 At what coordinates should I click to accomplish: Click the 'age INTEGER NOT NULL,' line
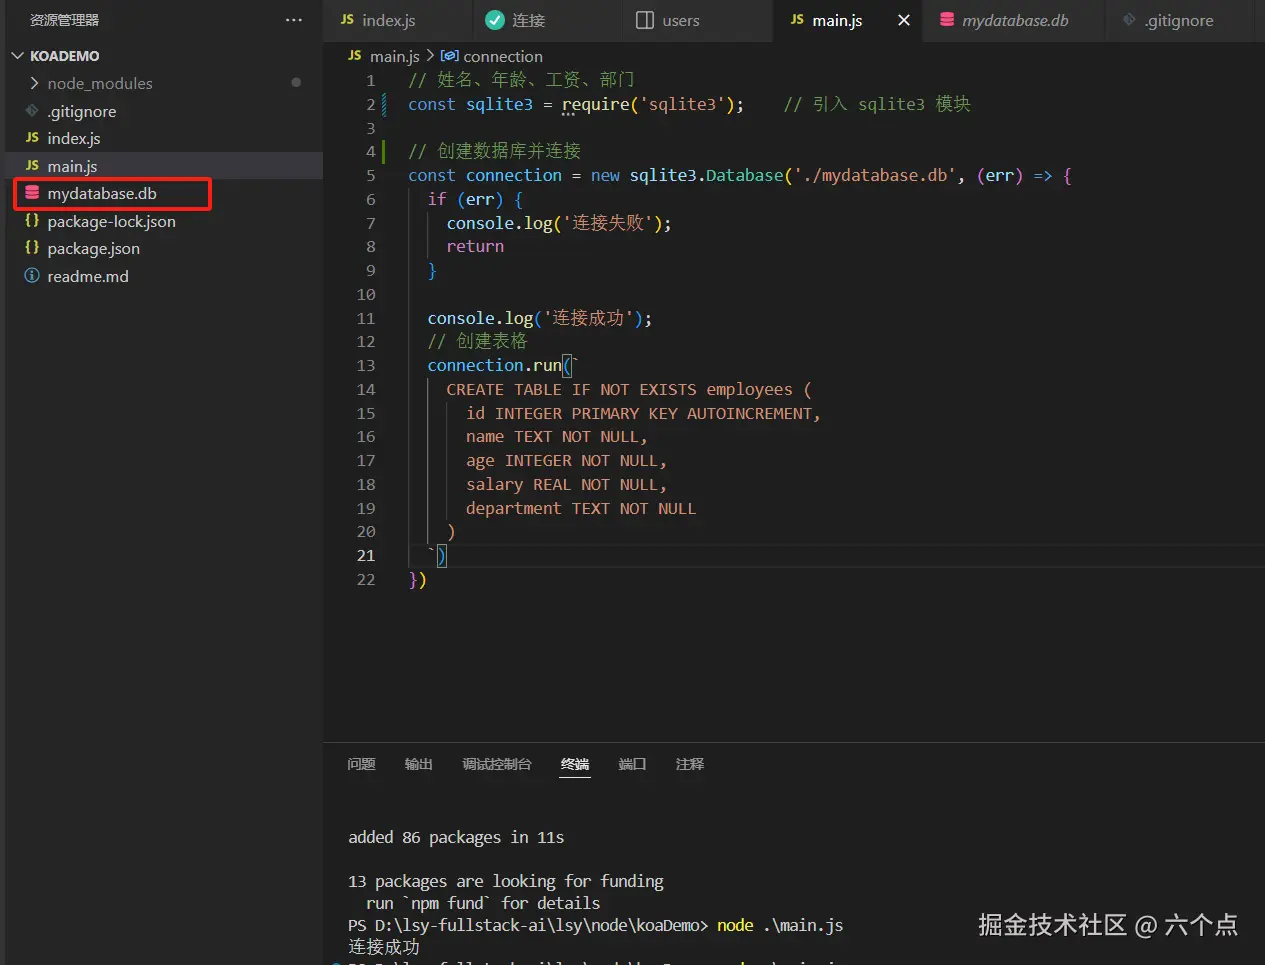566,461
